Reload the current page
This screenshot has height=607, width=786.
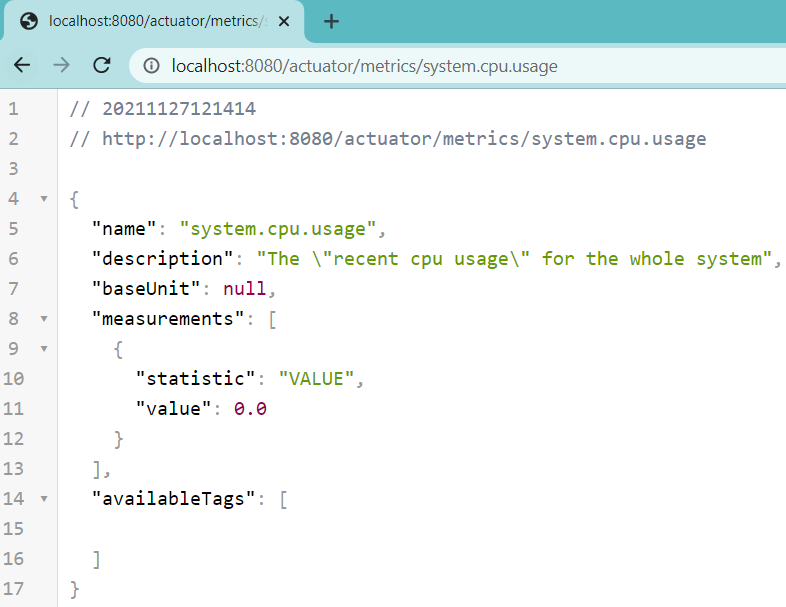click(102, 65)
